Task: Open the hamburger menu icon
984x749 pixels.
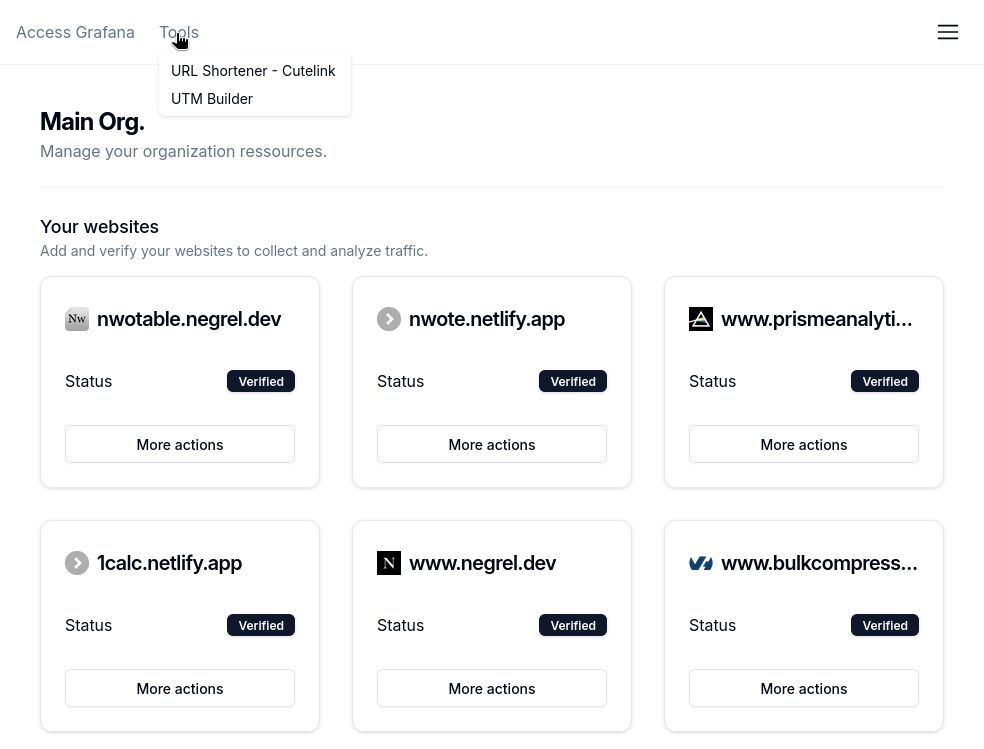Action: (x=948, y=32)
